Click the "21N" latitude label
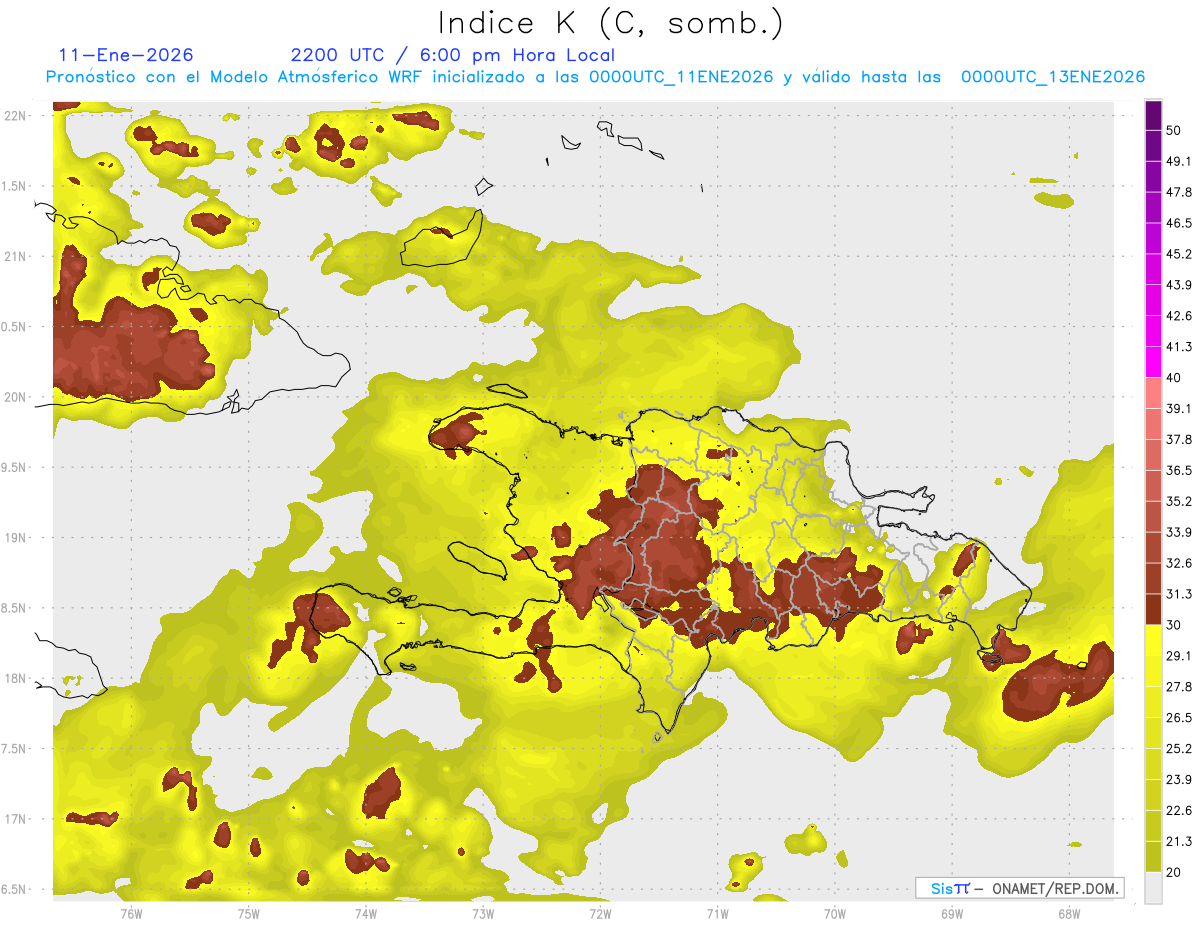Screen dimensions: 1200x927 (15, 256)
